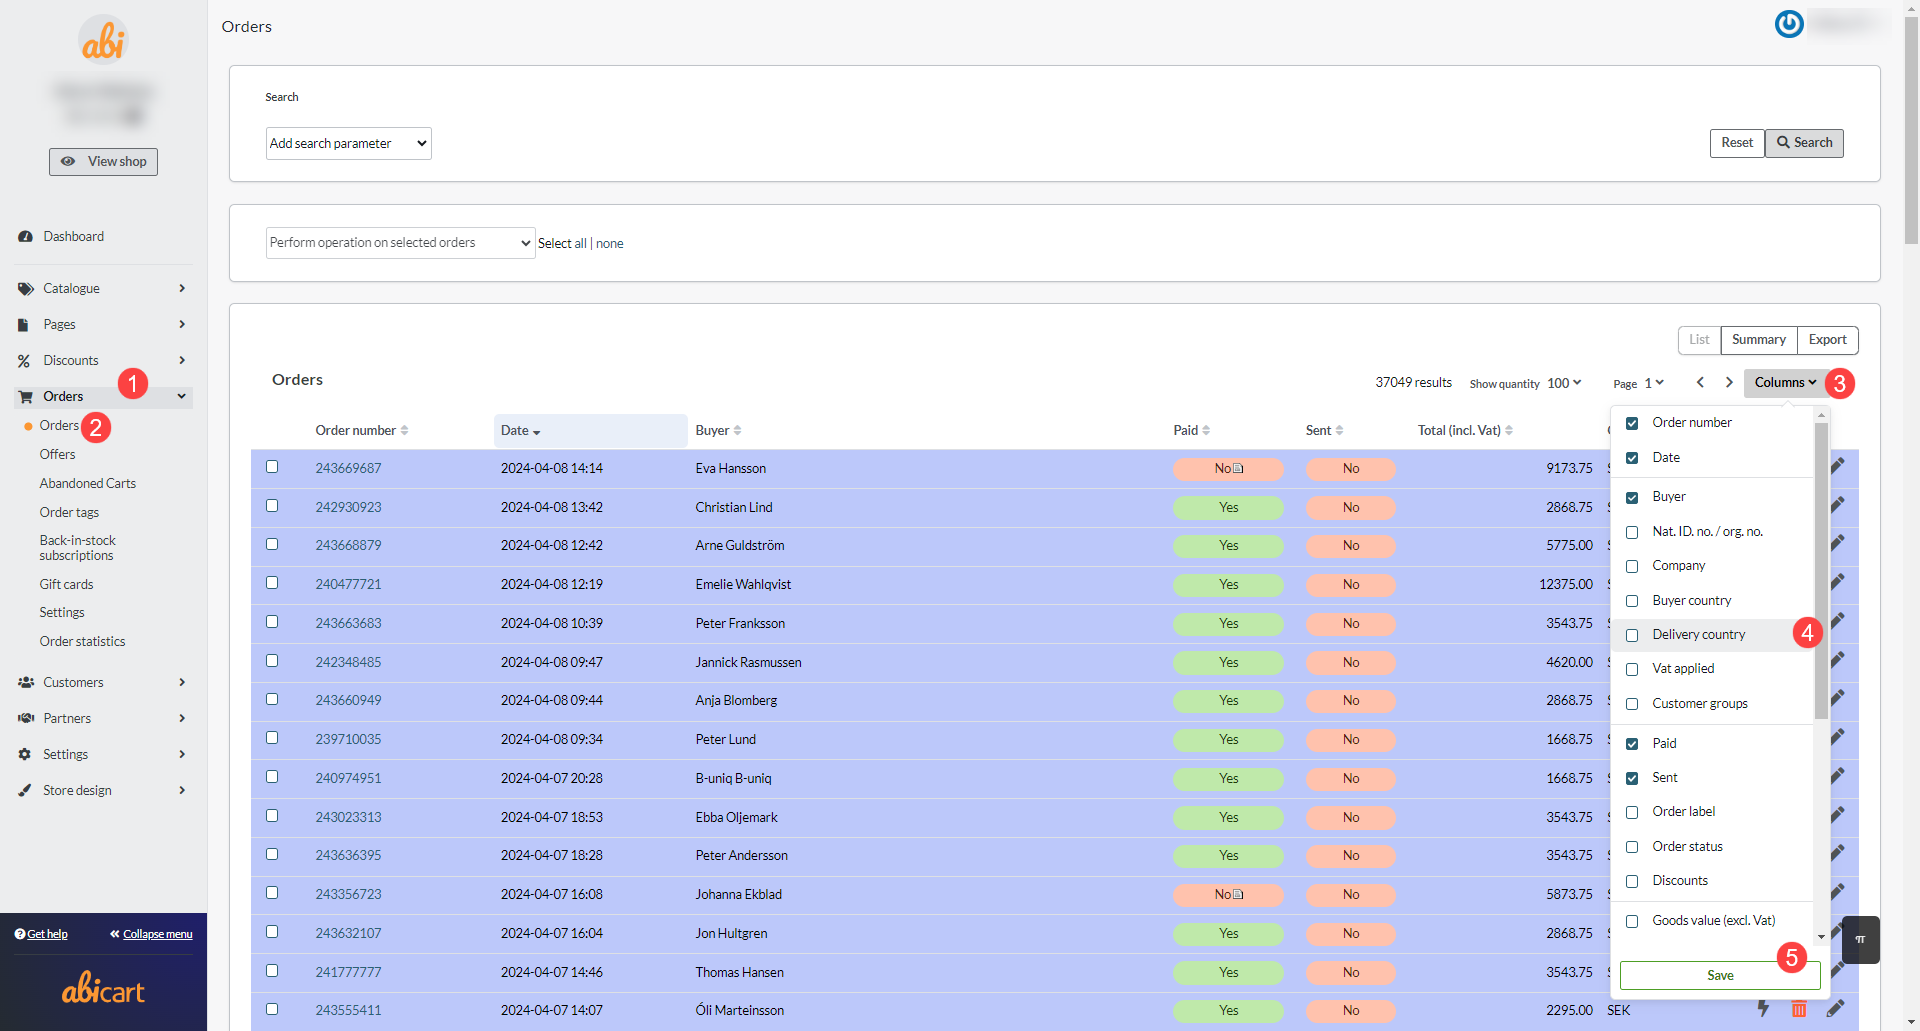Edit order 243555411 with pencil icon

click(1835, 1009)
